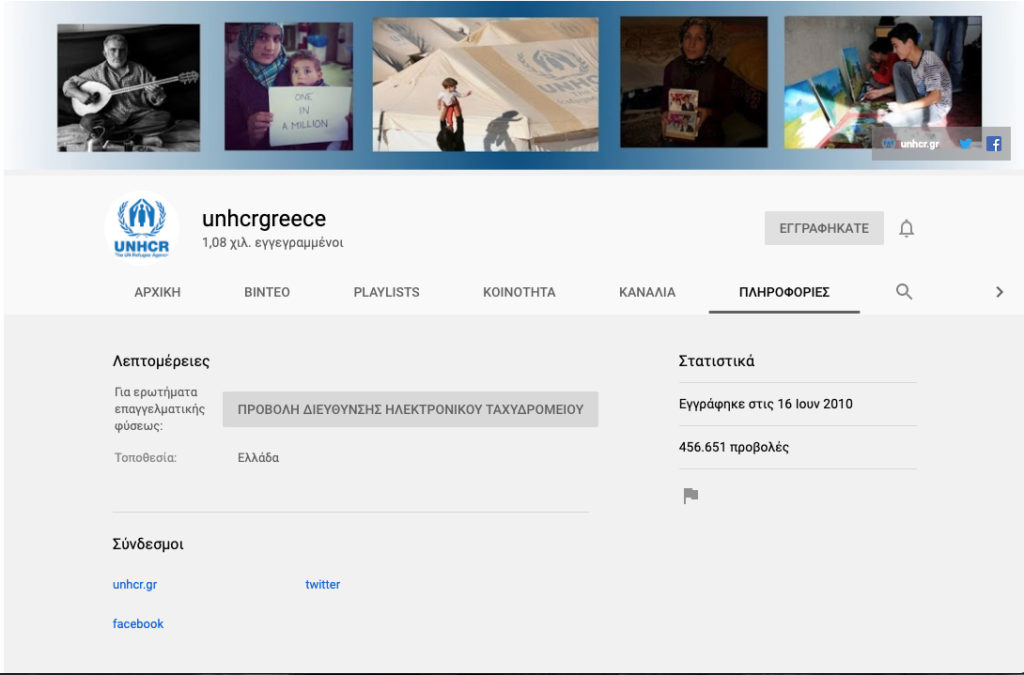1024x675 pixels.
Task: Open the Facebook icon in banner
Action: coord(994,144)
